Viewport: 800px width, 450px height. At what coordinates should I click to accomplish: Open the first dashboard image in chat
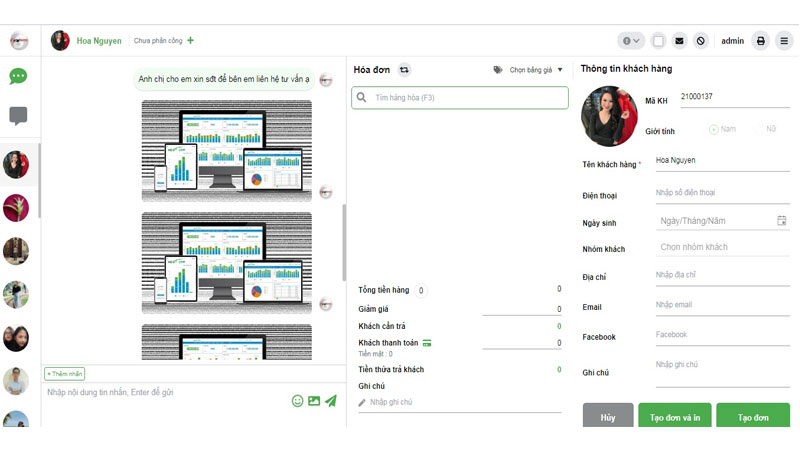[227, 151]
